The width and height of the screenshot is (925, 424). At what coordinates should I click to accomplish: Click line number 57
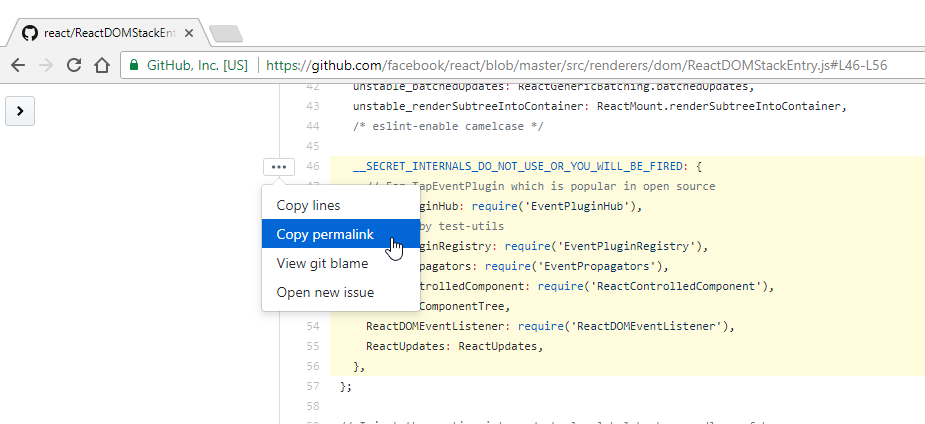[313, 386]
